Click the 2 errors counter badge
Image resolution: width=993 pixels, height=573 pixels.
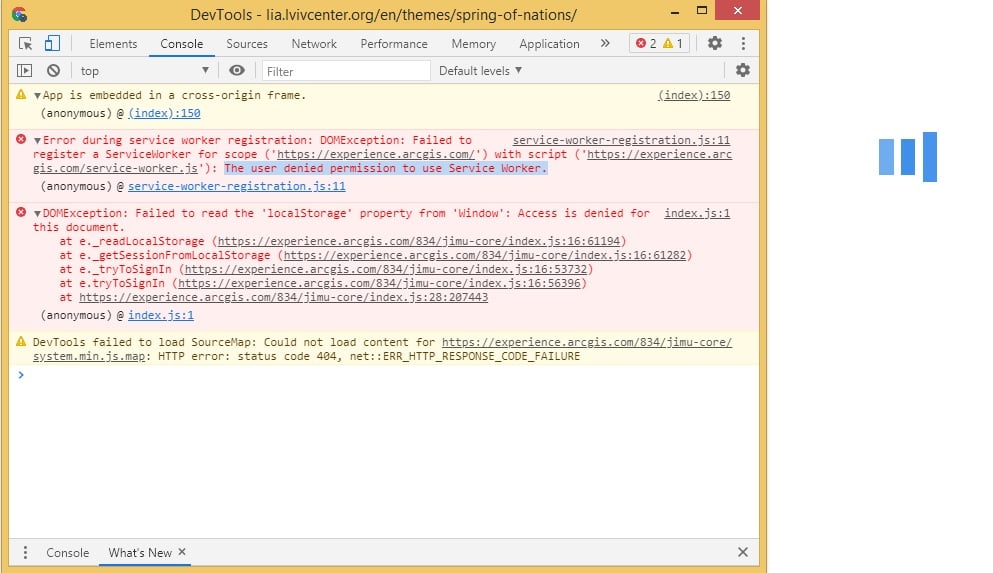click(x=646, y=43)
